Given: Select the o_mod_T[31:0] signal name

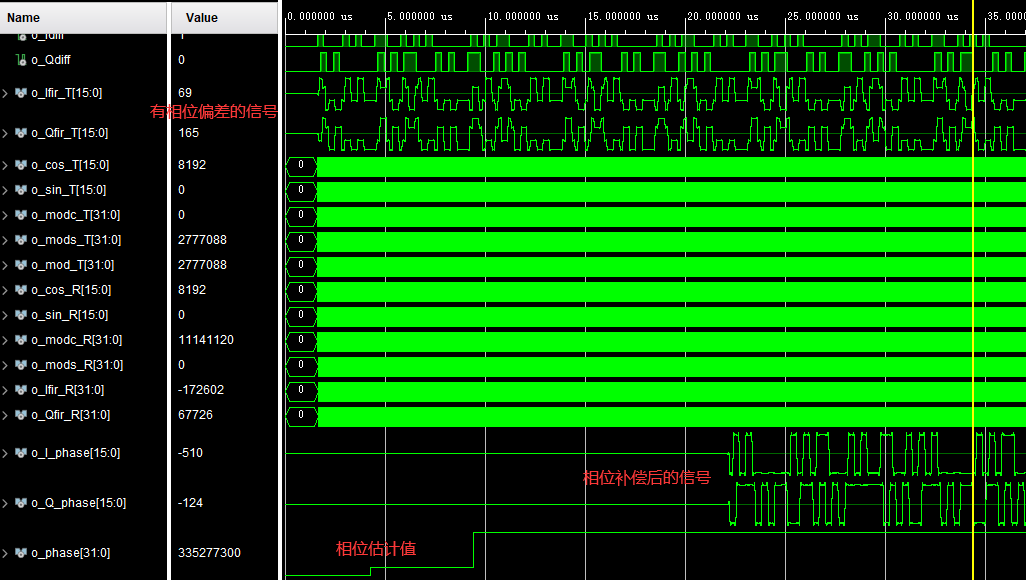Looking at the screenshot, I should click(73, 264).
